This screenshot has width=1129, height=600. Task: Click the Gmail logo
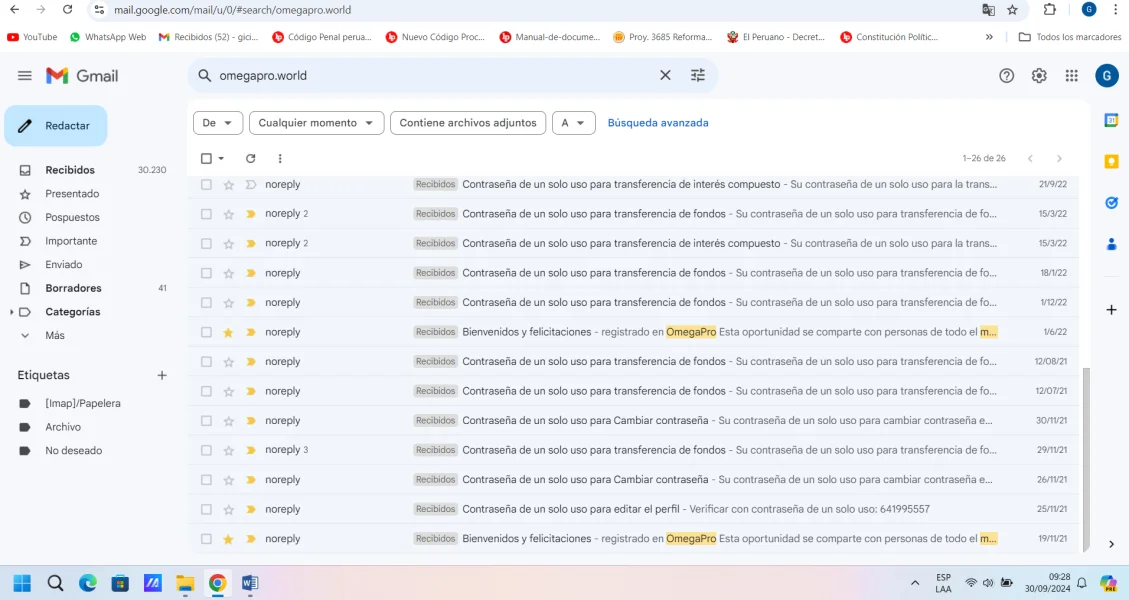[82, 76]
